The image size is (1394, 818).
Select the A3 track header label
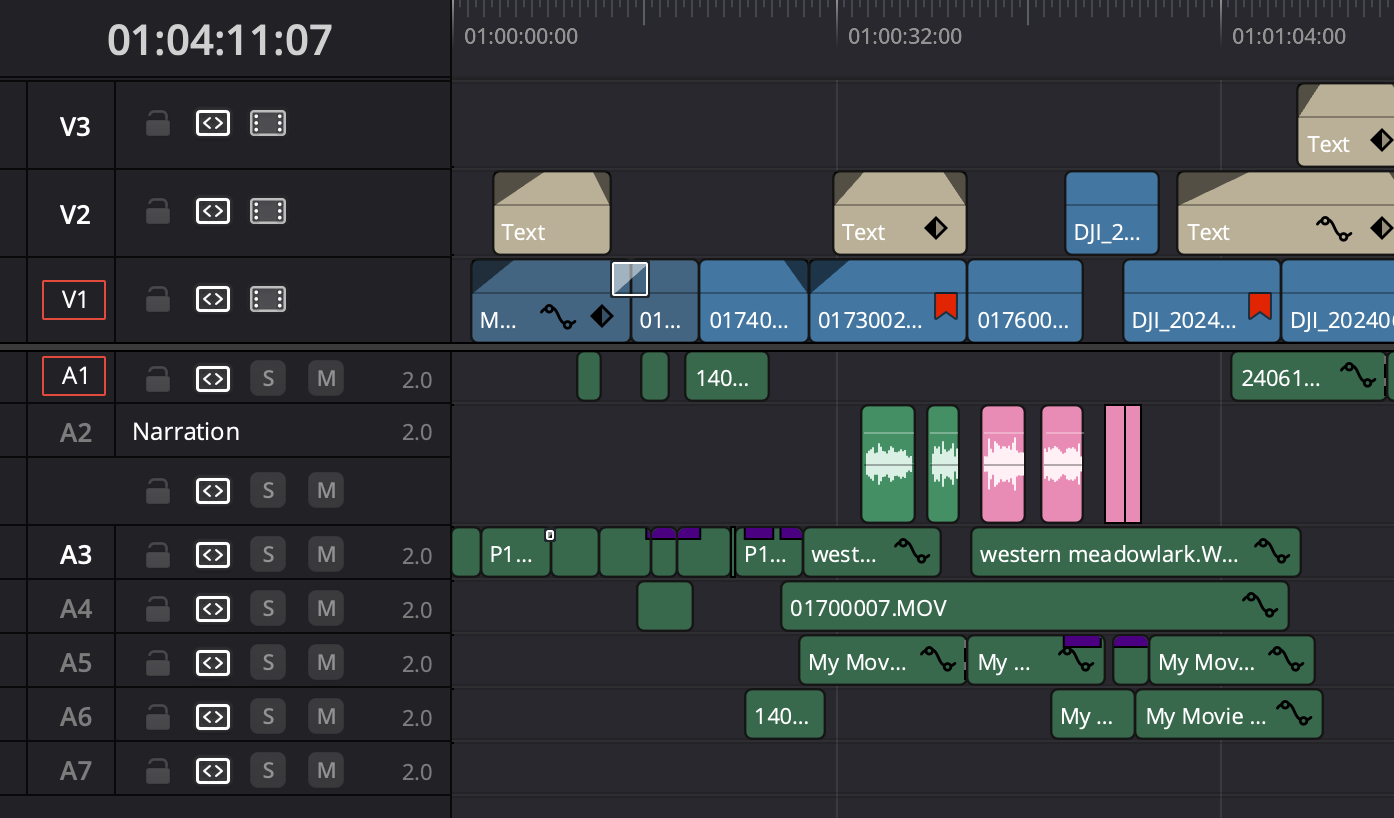(x=75, y=555)
